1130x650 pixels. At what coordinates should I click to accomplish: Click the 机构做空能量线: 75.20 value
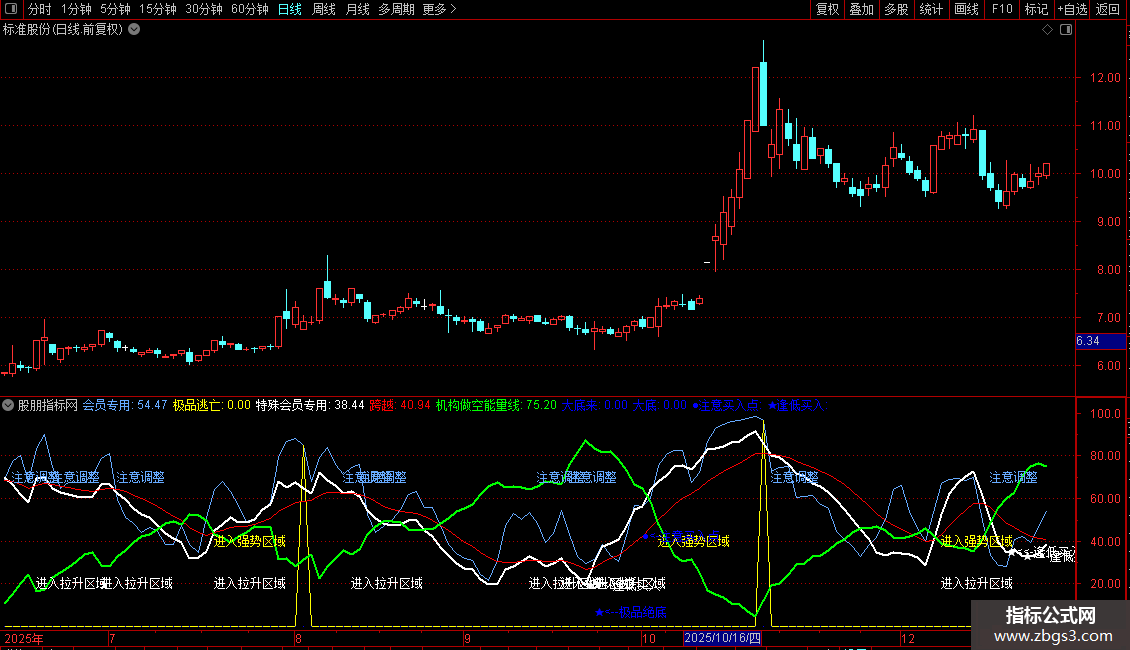tap(496, 405)
